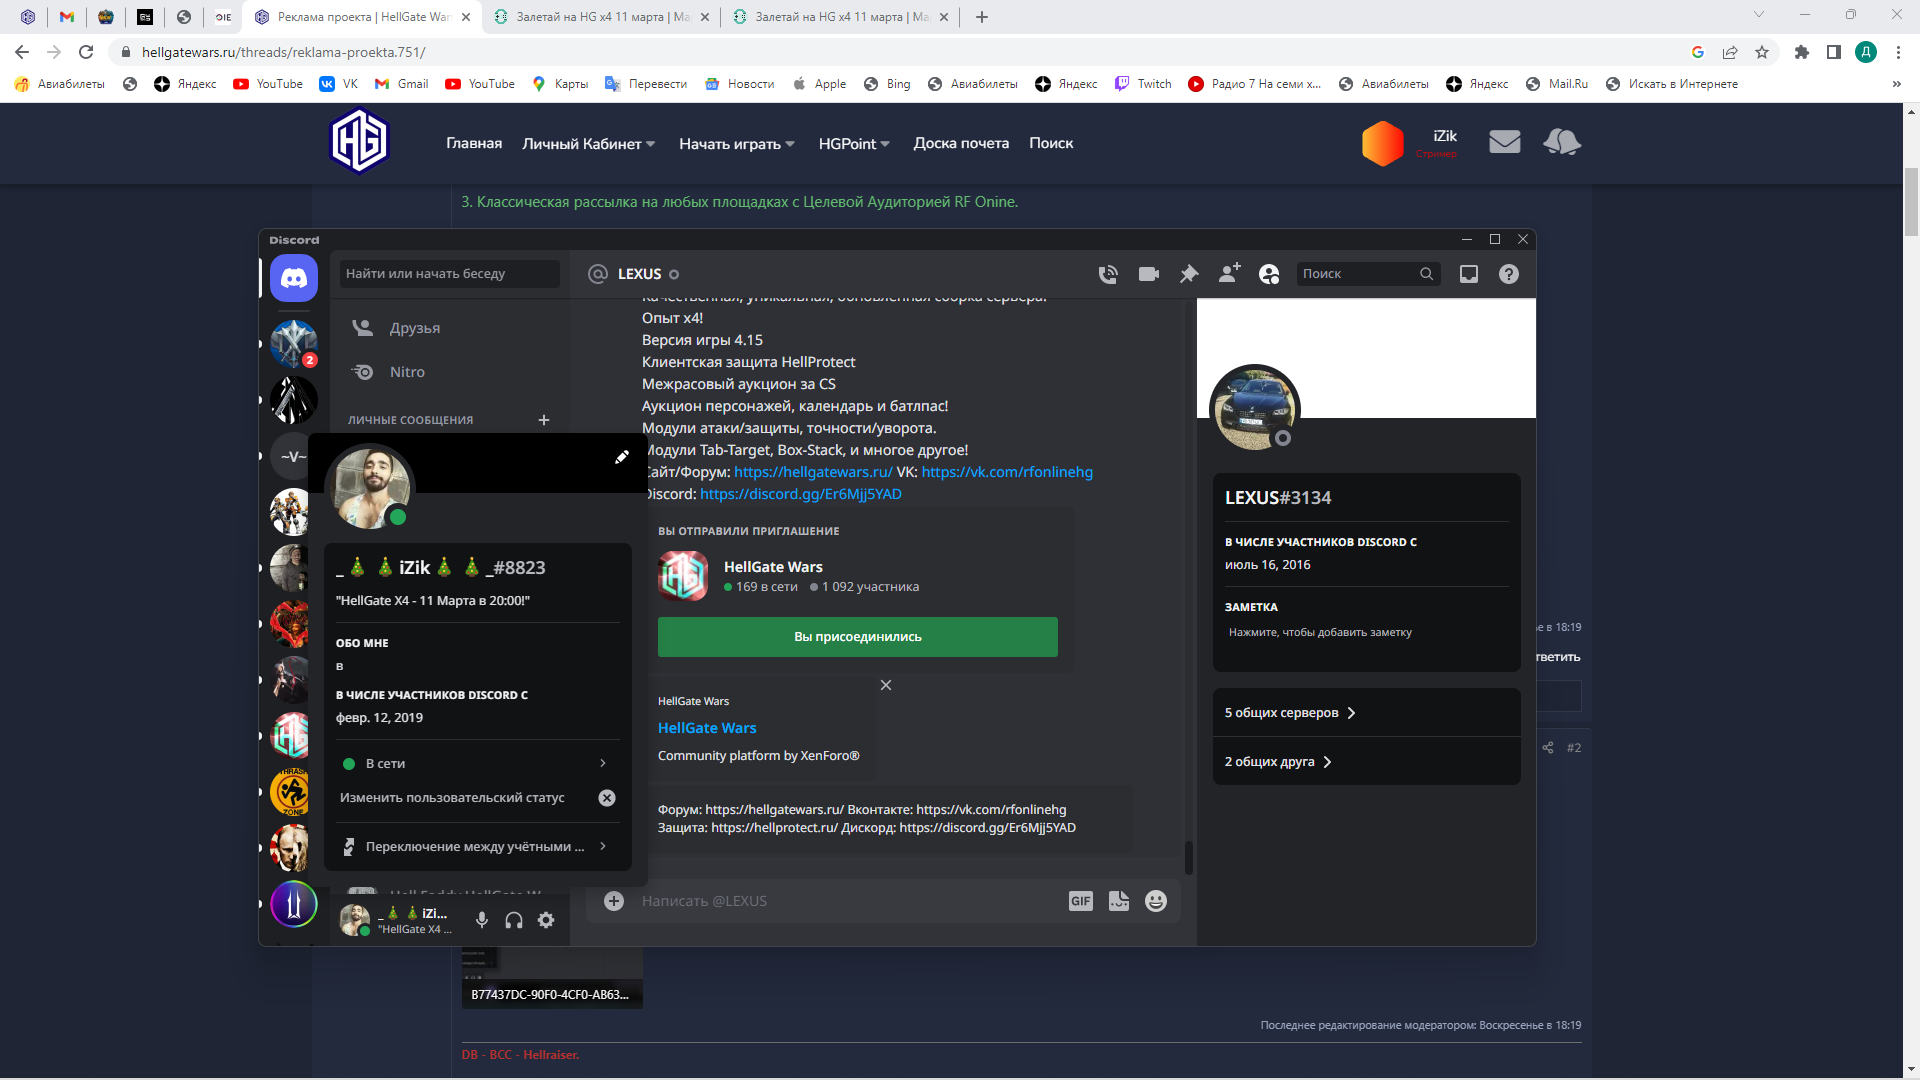Screen dimensions: 1920x1080
Task: Open the purple sword server icon
Action: point(294,904)
